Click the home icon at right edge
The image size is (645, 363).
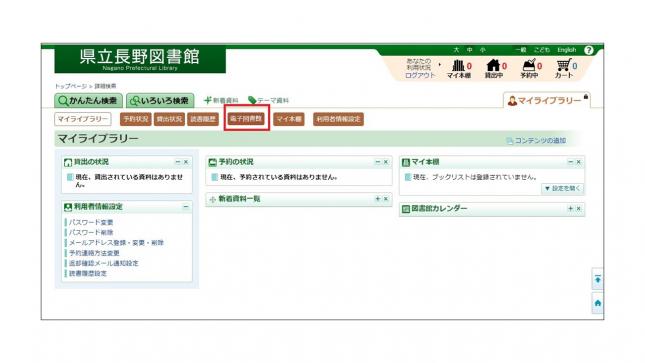(x=598, y=303)
